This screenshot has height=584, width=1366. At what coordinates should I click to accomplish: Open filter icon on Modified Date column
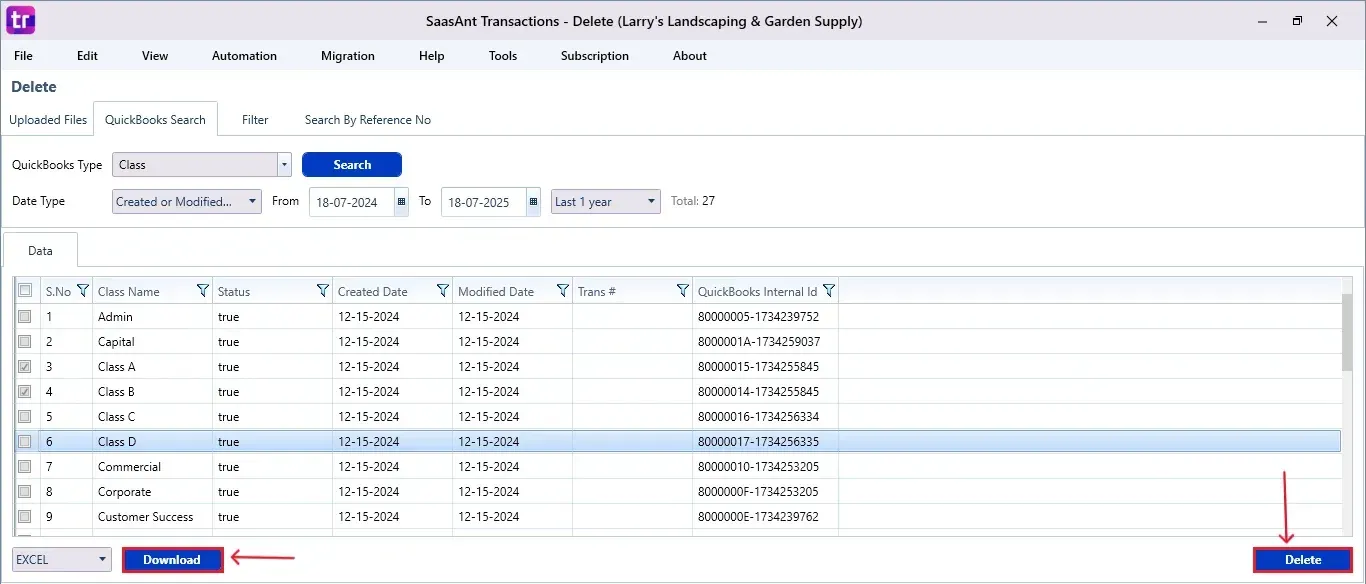coord(563,291)
